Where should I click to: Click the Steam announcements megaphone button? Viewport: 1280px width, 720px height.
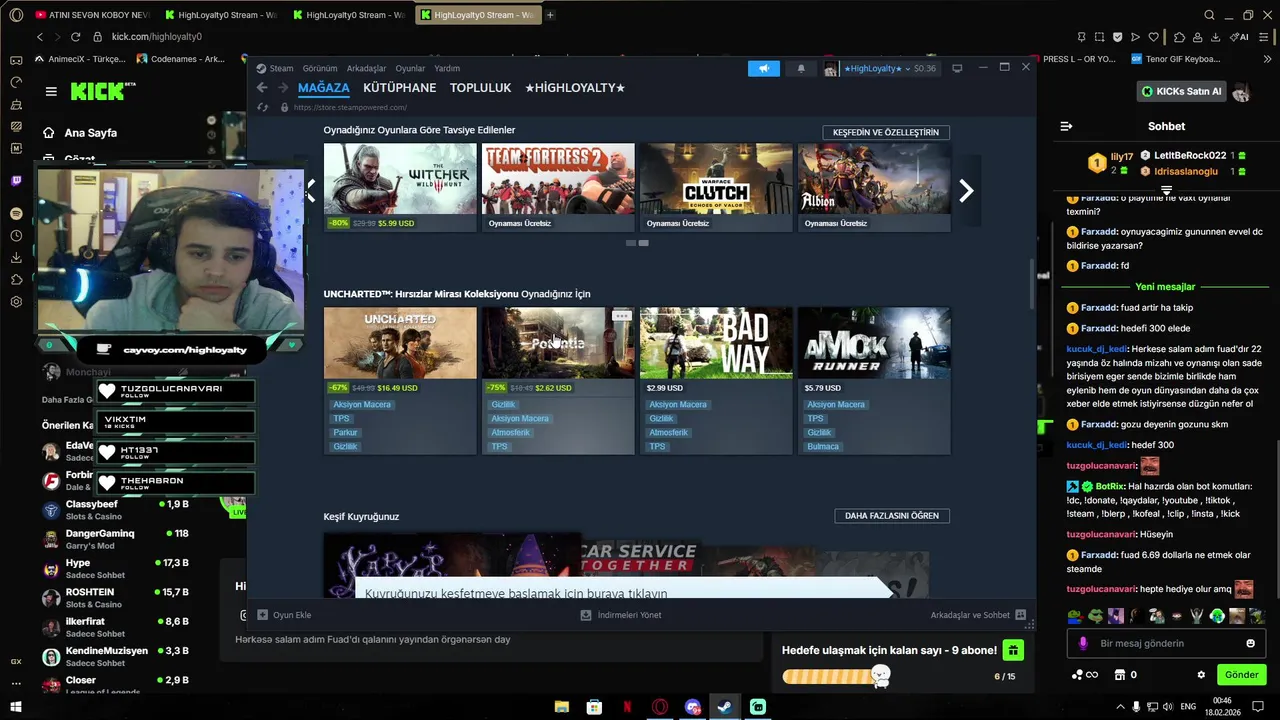pyautogui.click(x=763, y=68)
